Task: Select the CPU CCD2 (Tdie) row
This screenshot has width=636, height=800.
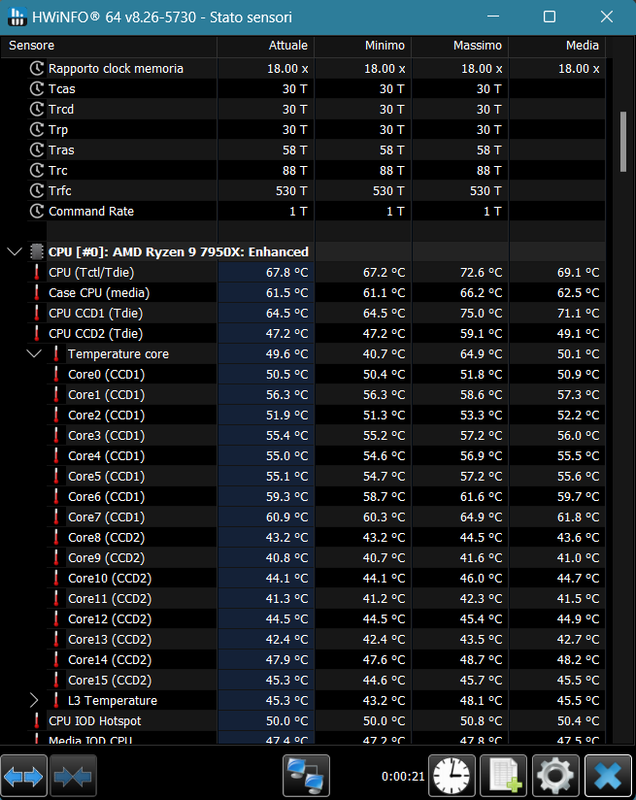Action: point(316,334)
